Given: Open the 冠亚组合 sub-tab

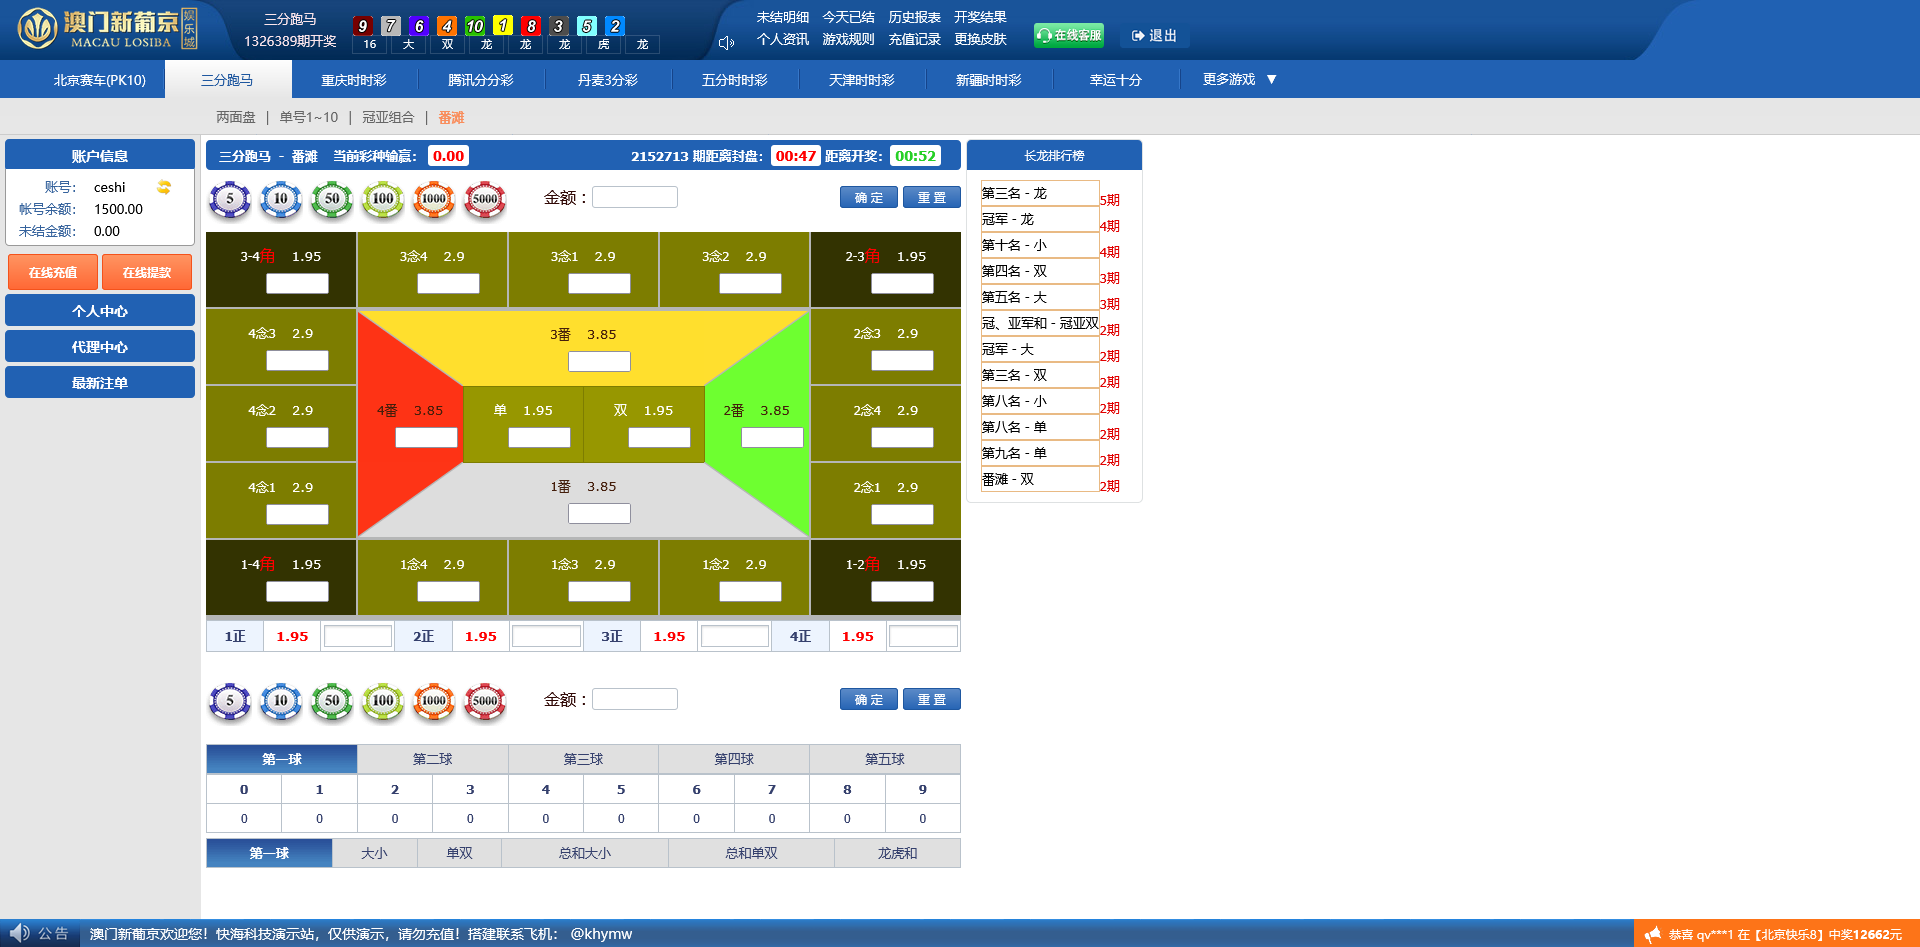Looking at the screenshot, I should [x=388, y=117].
